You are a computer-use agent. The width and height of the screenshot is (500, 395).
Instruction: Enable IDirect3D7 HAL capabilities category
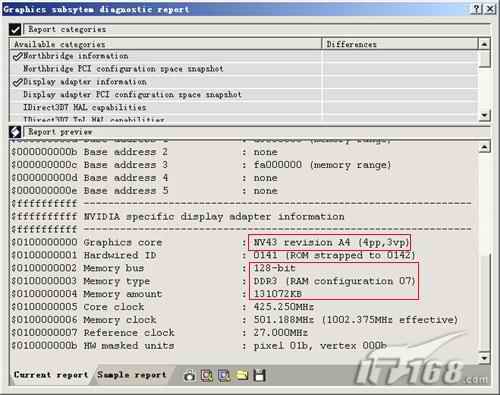tap(85, 108)
